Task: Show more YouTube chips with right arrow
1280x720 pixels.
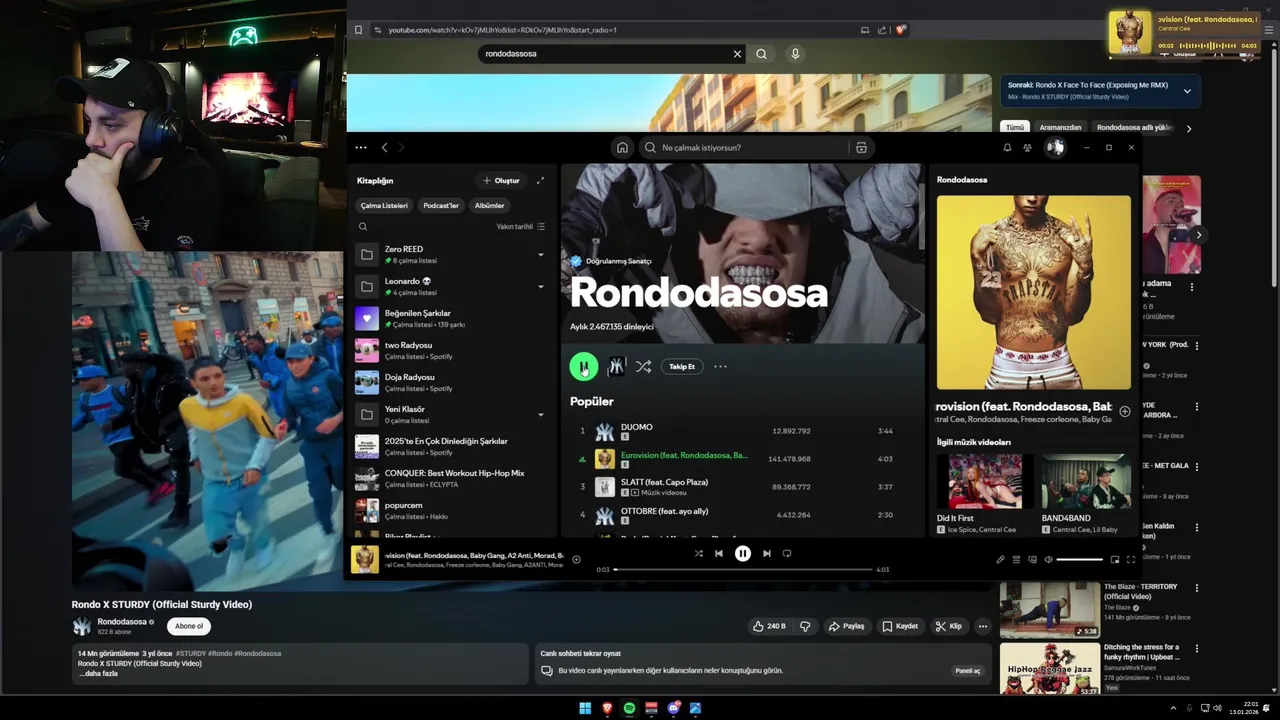Action: coord(1189,128)
